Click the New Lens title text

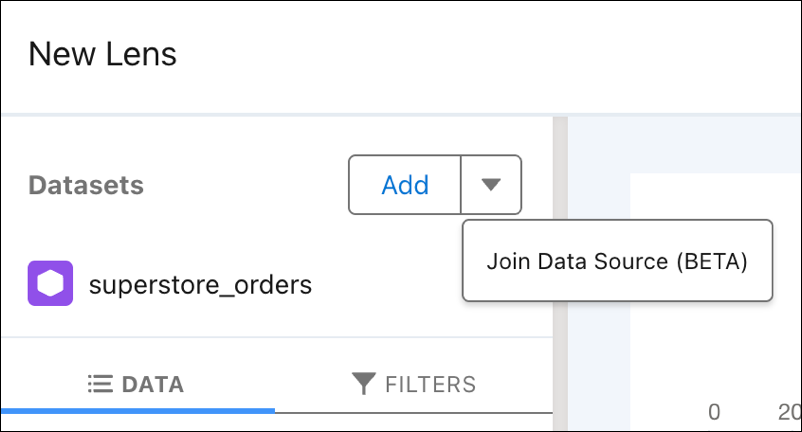coord(102,54)
